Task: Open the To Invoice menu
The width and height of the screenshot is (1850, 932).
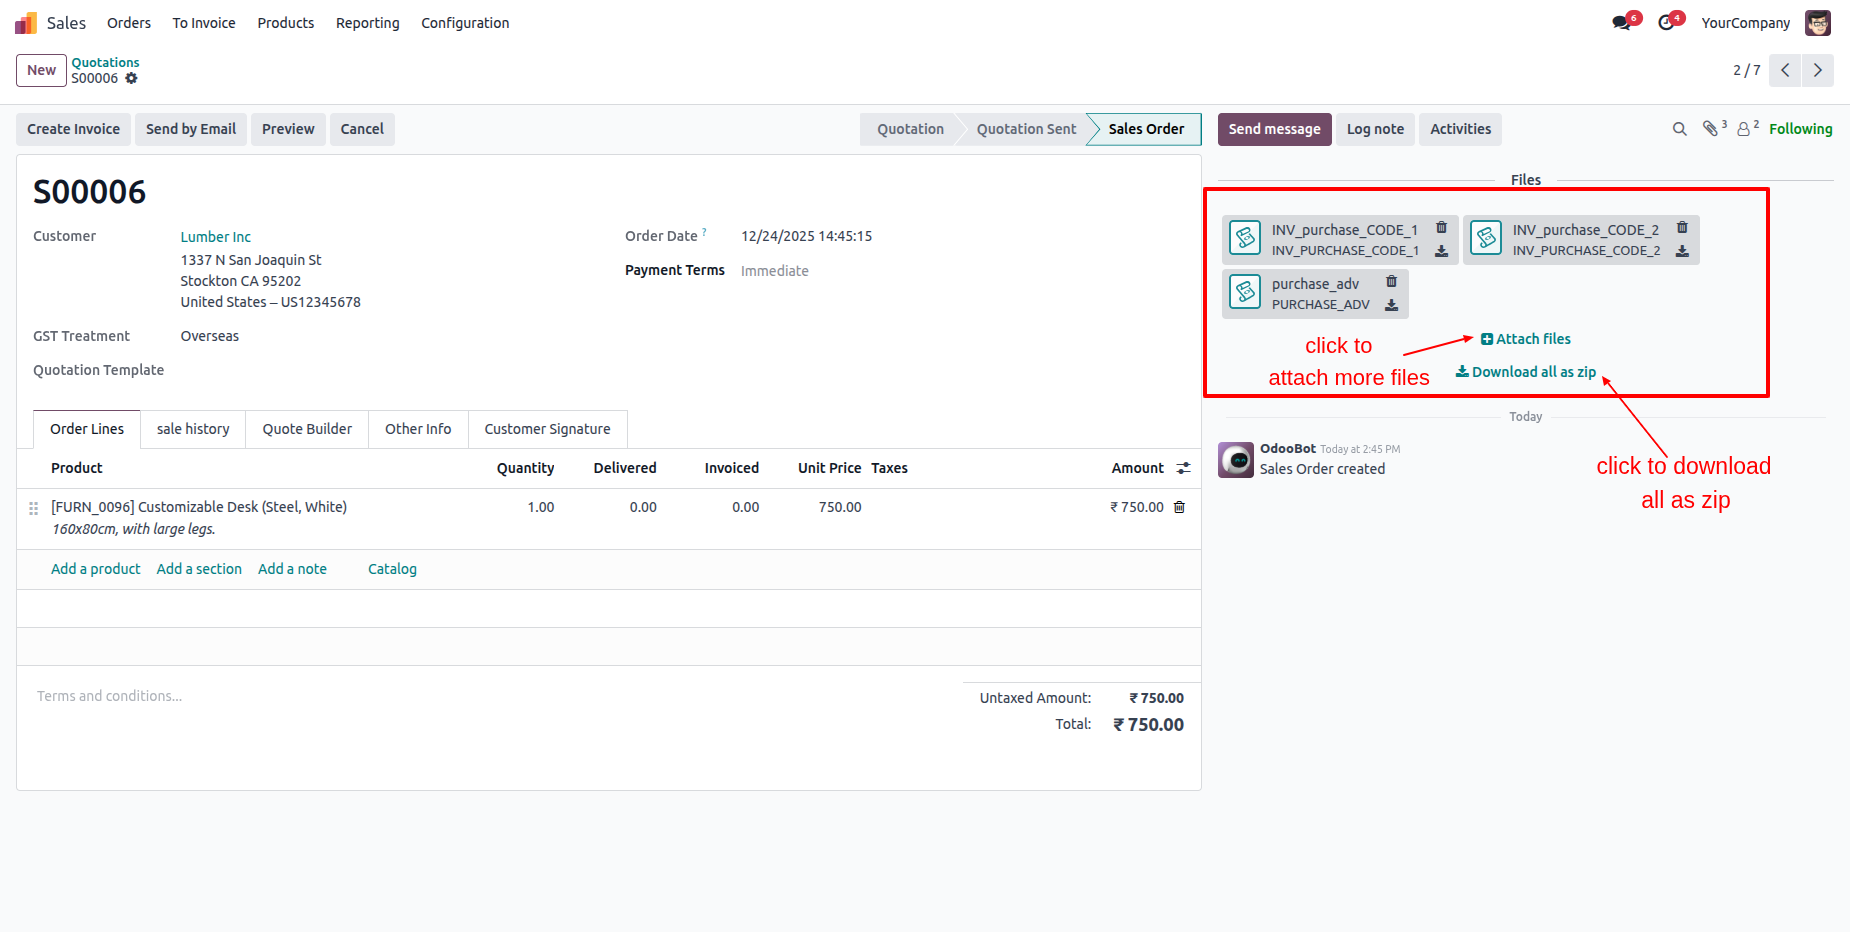Action: (204, 23)
